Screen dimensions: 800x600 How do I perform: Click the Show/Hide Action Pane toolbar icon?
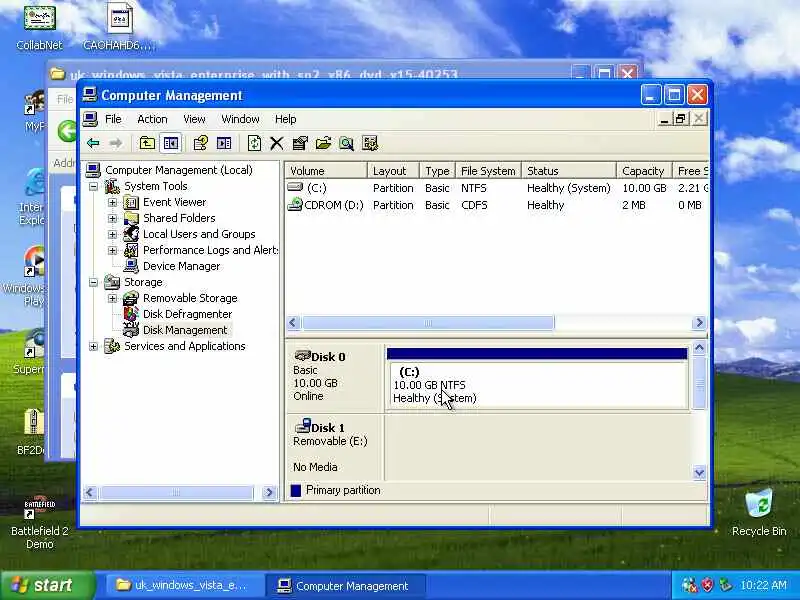pos(224,143)
